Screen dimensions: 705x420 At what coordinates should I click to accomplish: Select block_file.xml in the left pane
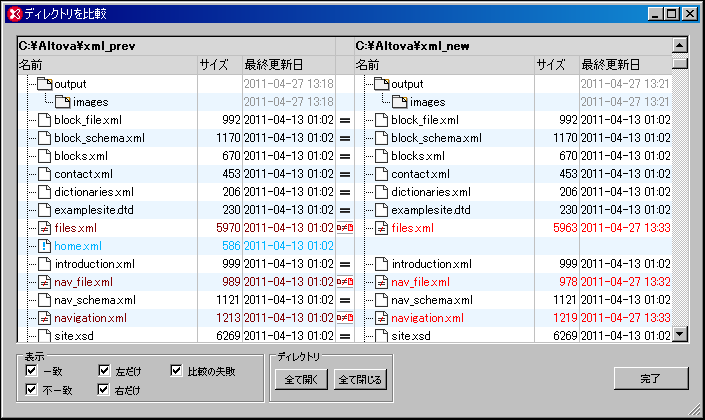[x=88, y=120]
